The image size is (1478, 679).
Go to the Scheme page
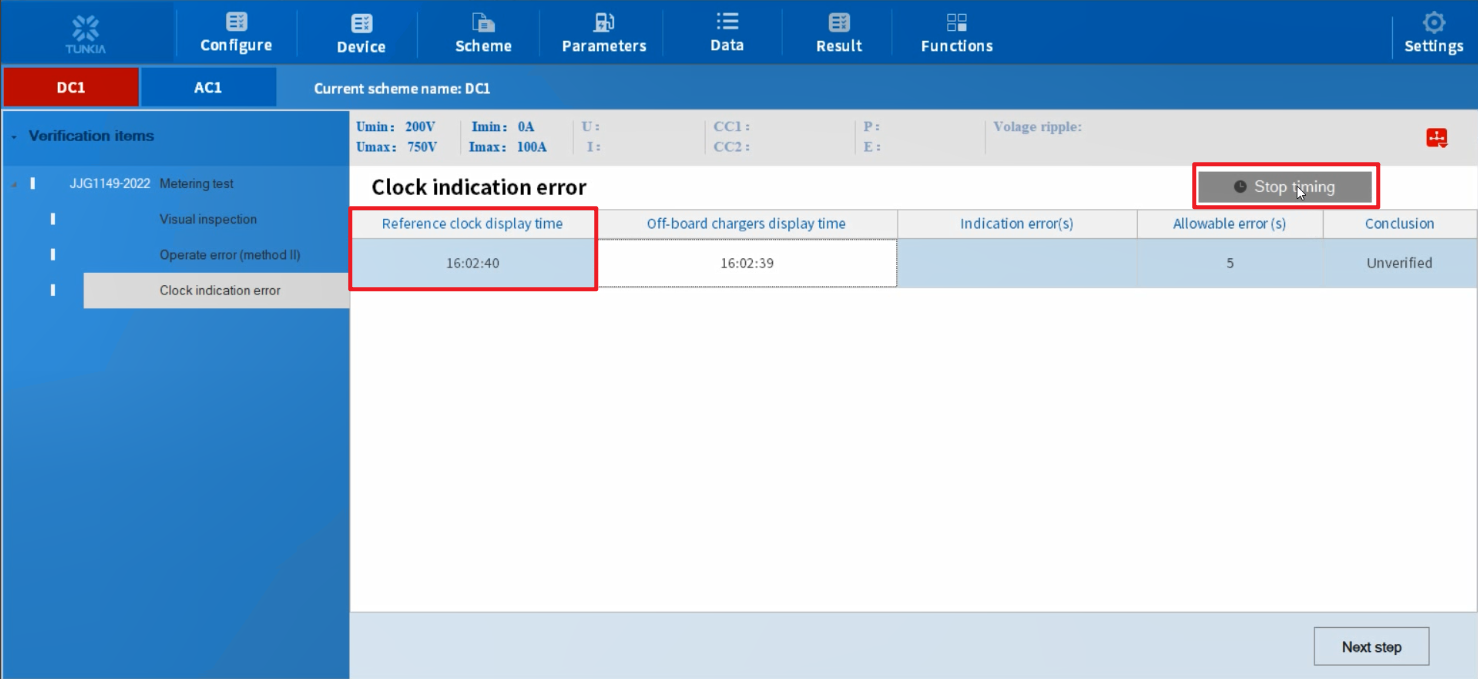pyautogui.click(x=483, y=33)
